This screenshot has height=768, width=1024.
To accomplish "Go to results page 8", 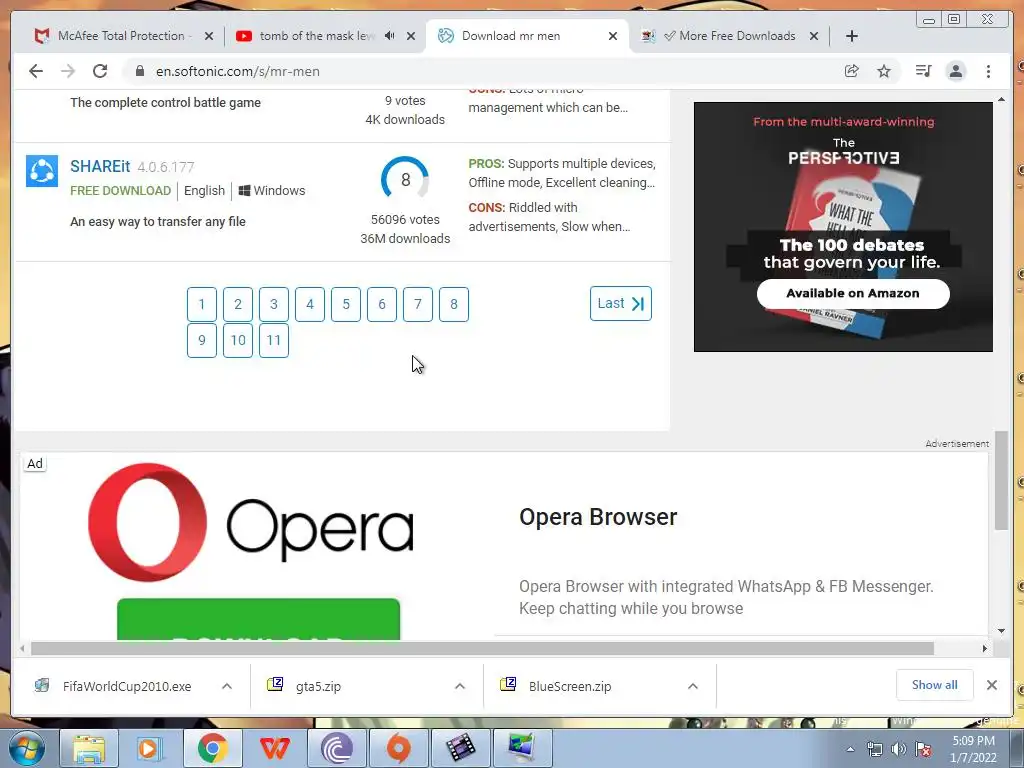I will 454,304.
